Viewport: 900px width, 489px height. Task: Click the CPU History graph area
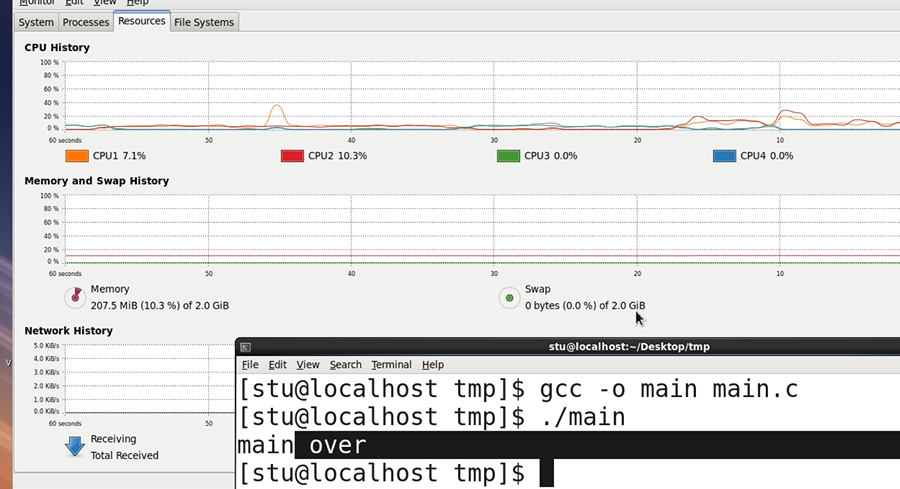pyautogui.click(x=482, y=95)
